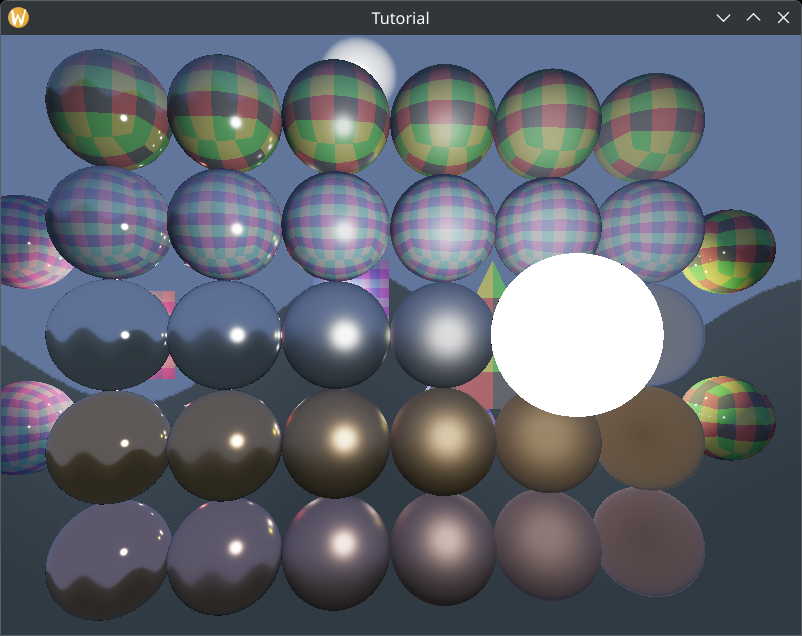
Task: Minimize the Tutorial window
Action: click(x=724, y=18)
